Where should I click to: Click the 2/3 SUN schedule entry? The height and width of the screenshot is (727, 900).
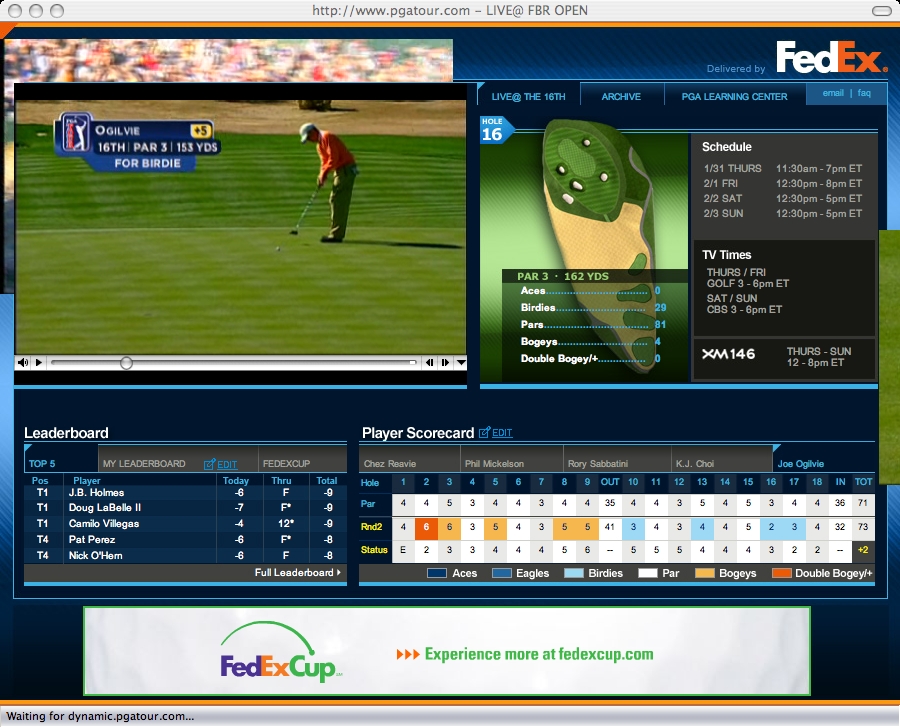pos(783,213)
